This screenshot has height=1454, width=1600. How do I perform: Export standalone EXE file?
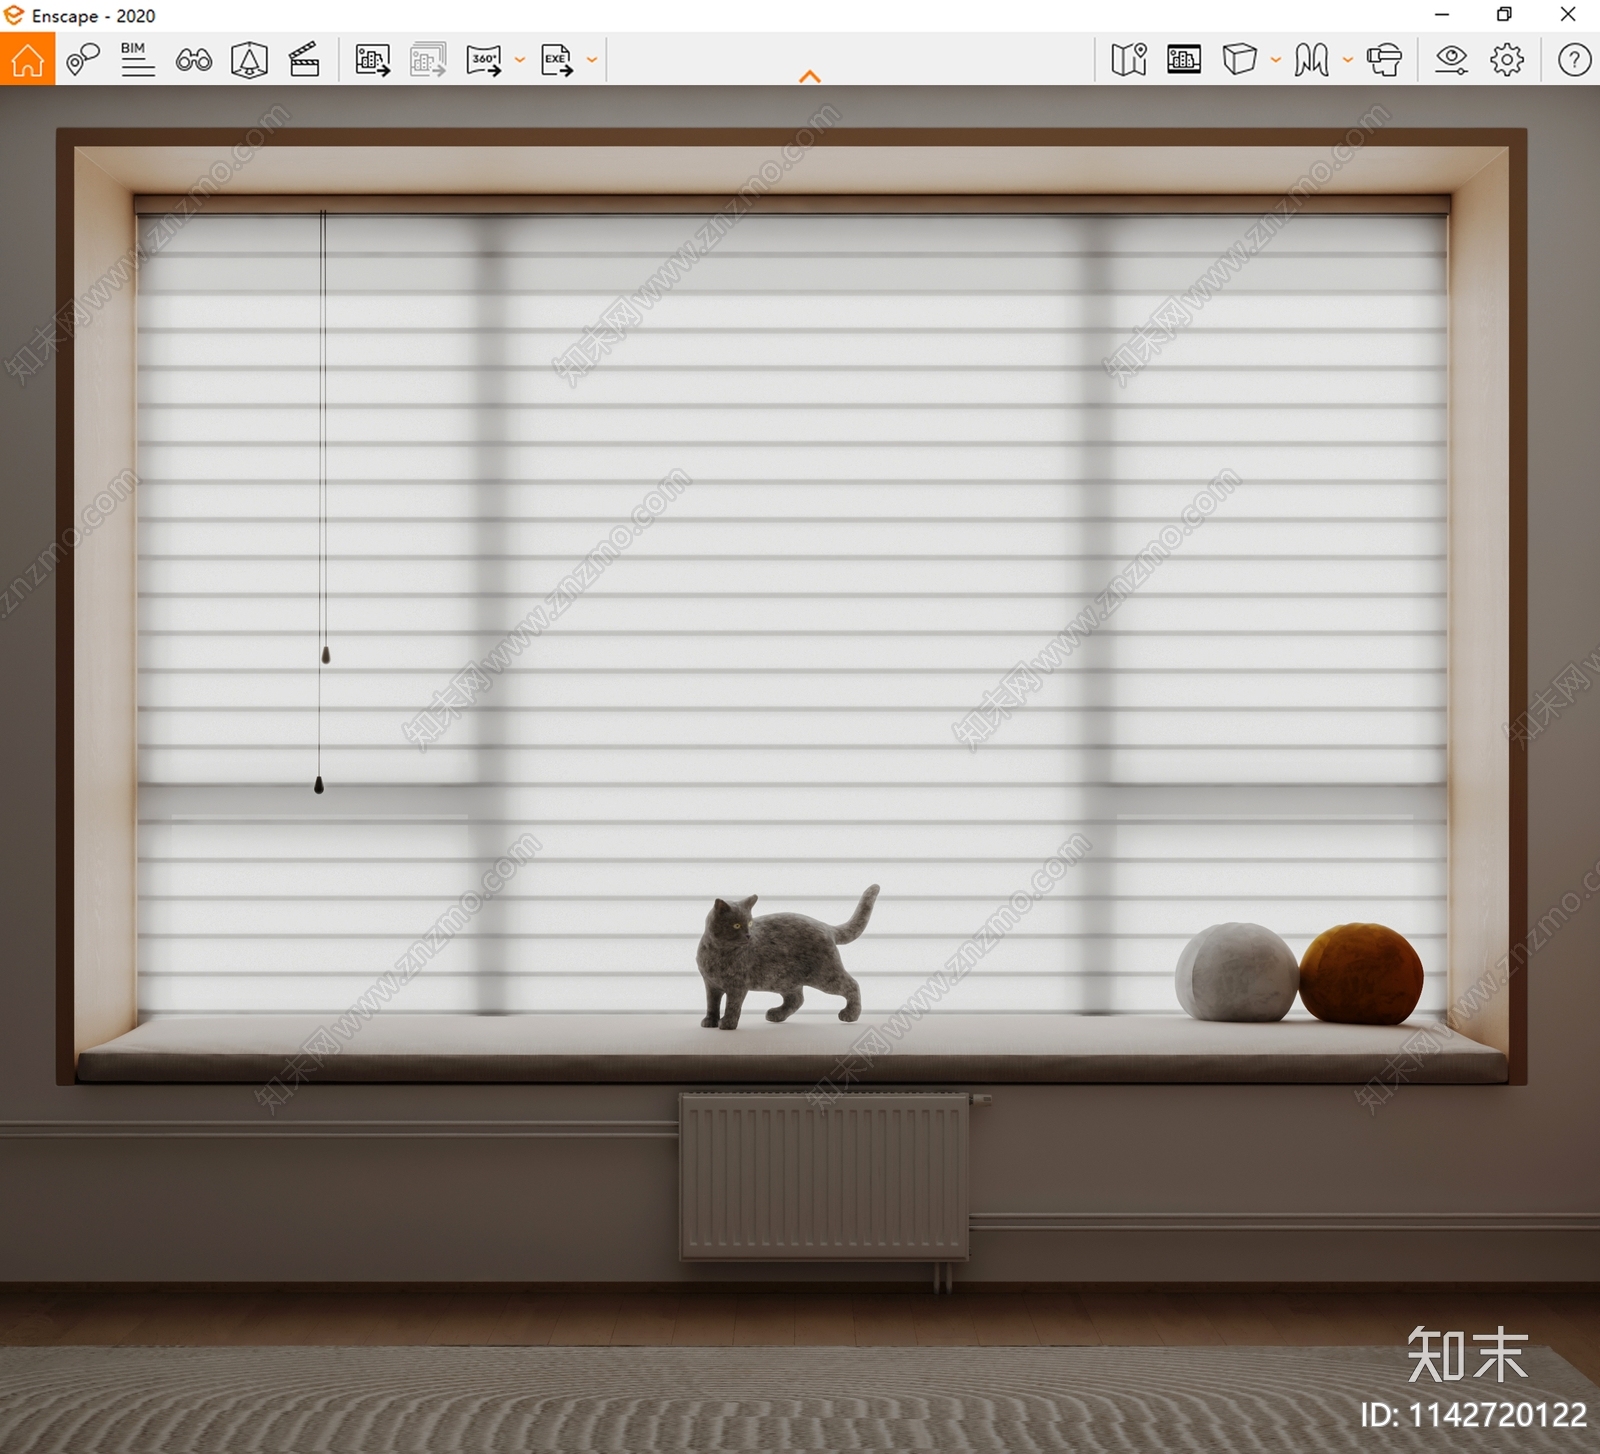point(557,60)
